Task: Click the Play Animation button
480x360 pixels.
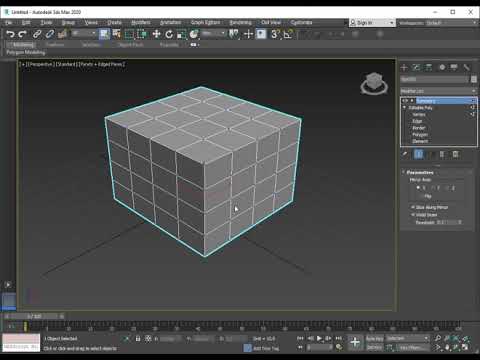Action: tap(319, 339)
